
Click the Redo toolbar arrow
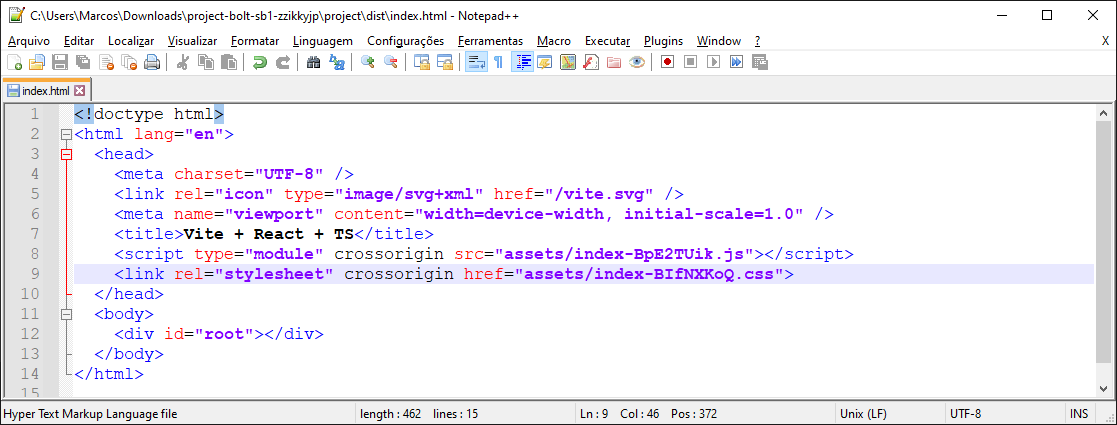(x=283, y=63)
